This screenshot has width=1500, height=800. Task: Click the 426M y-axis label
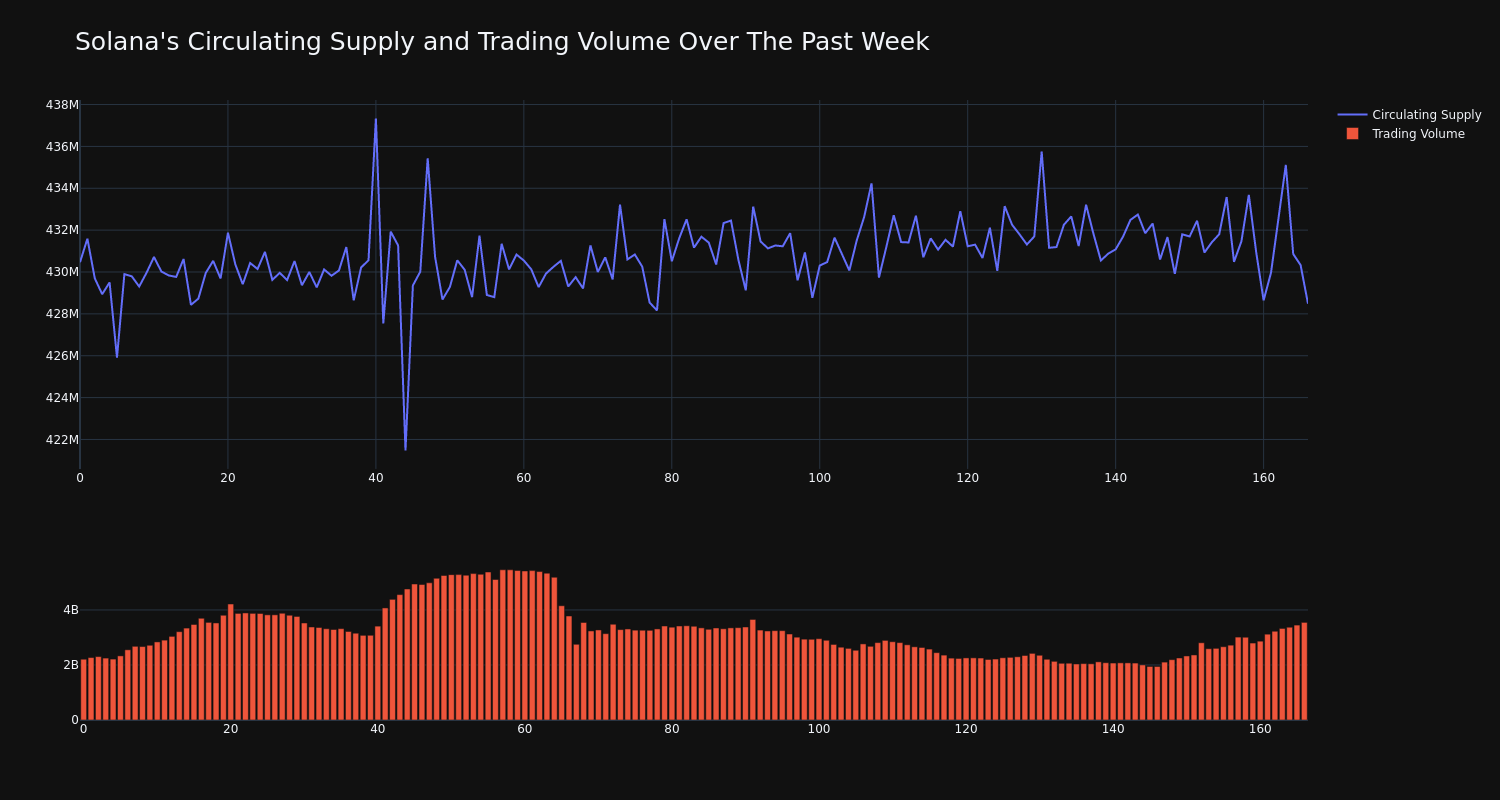62,356
